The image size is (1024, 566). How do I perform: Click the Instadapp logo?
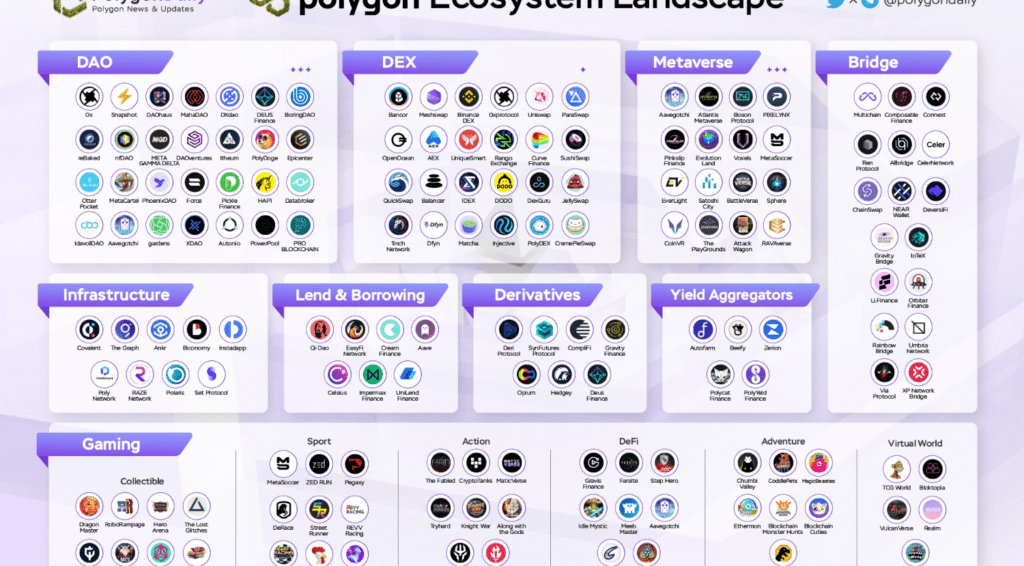[x=232, y=330]
